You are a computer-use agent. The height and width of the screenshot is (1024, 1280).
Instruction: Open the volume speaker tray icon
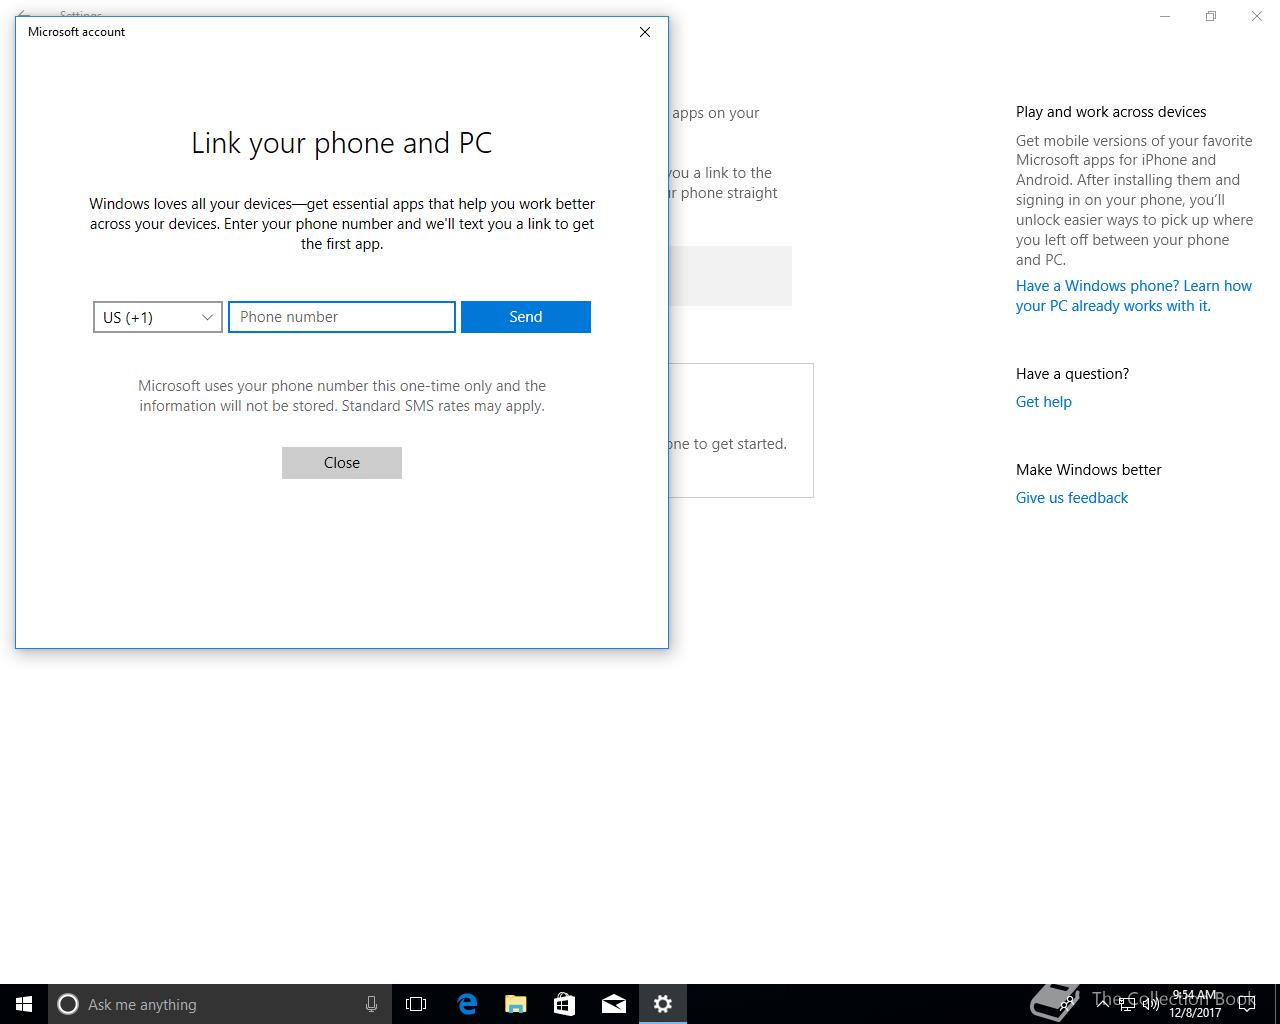pos(1150,1004)
